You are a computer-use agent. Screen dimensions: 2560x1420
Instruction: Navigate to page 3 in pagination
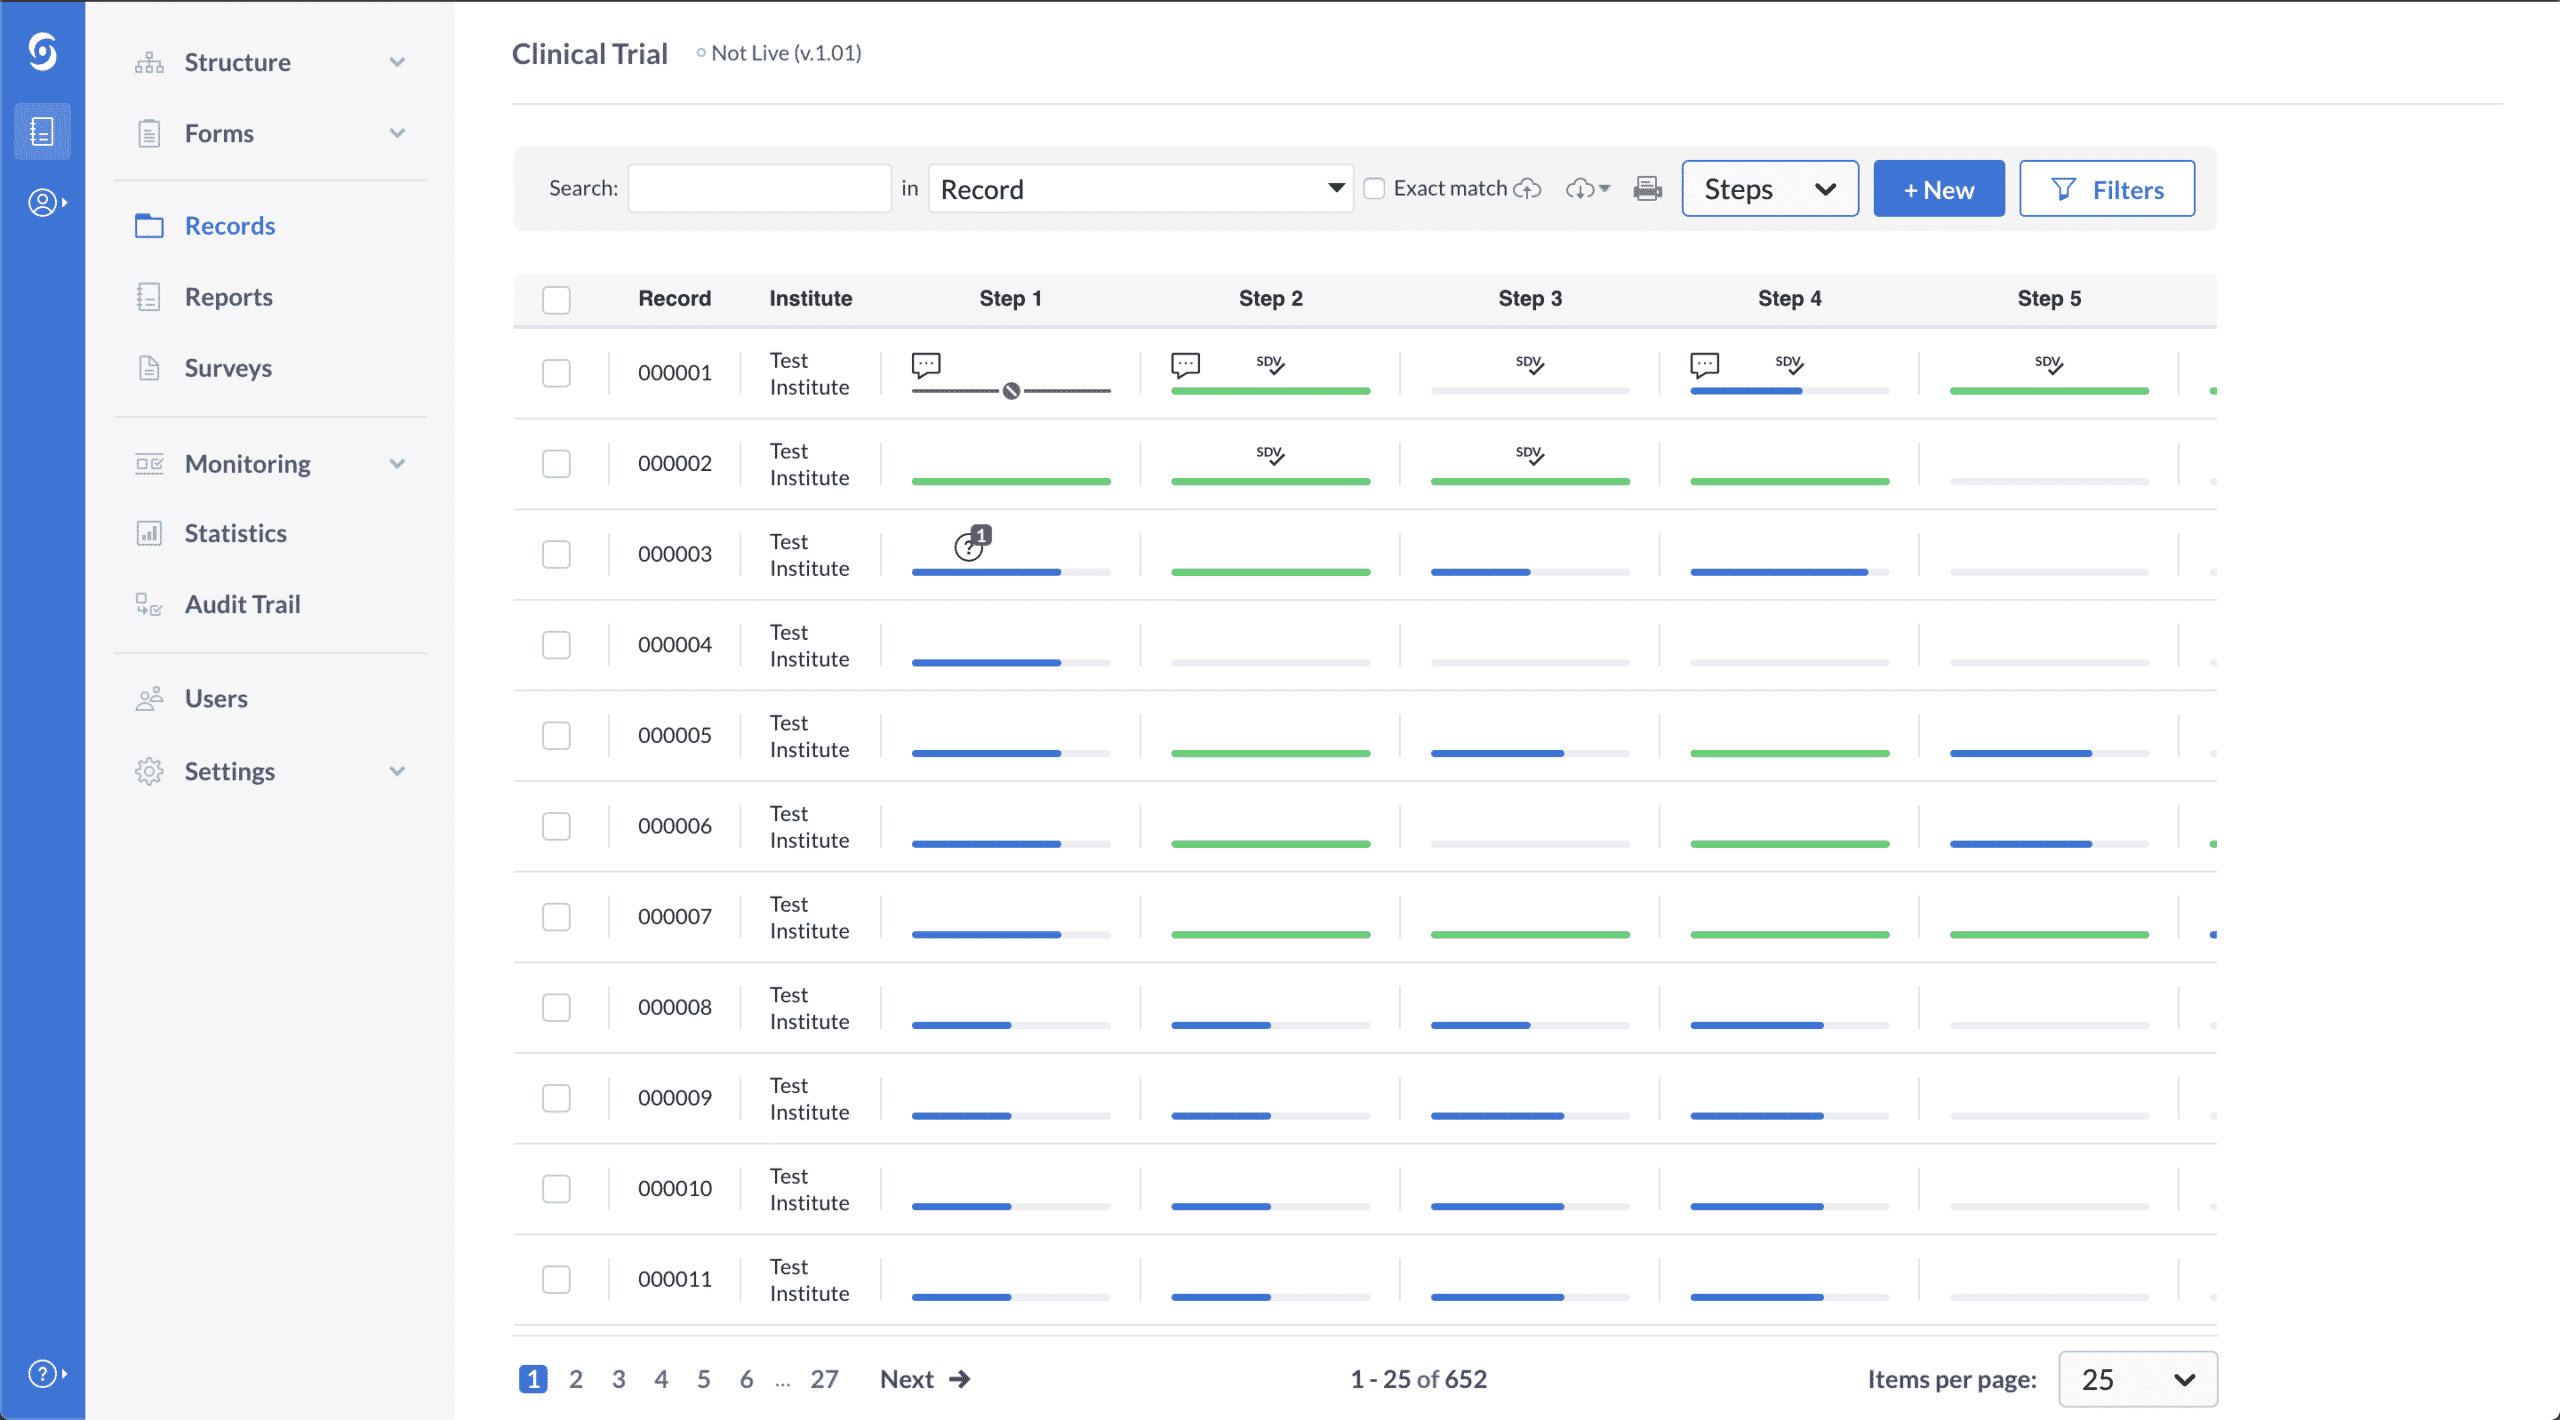click(617, 1380)
